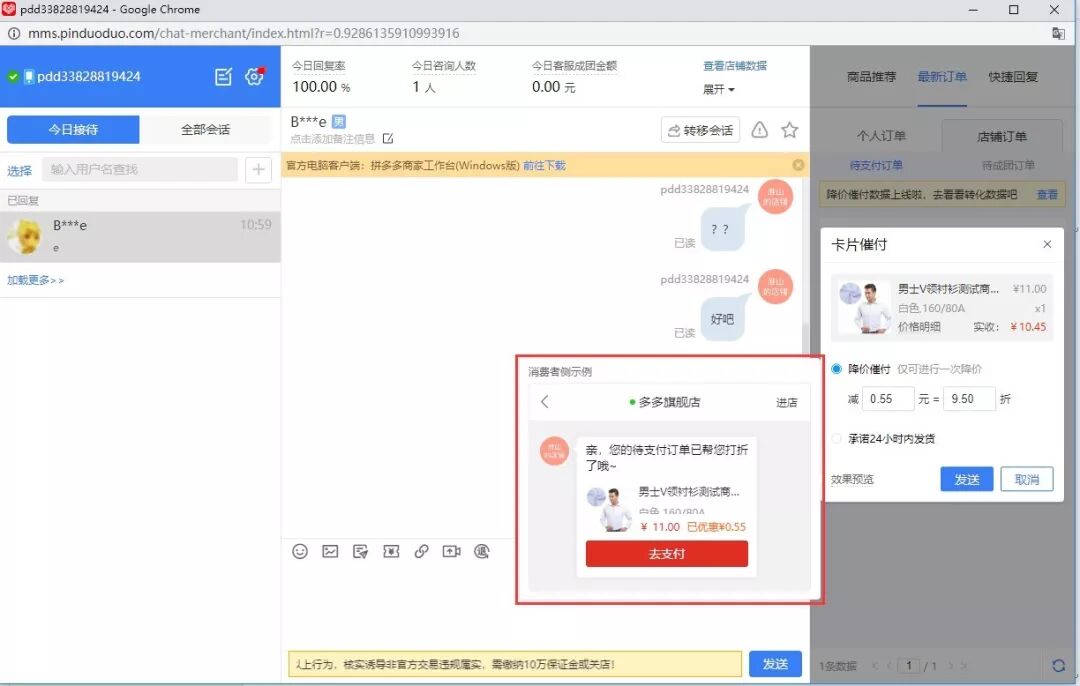Click the chat area scrollbar
The width and height of the screenshot is (1080, 686).
805,341
